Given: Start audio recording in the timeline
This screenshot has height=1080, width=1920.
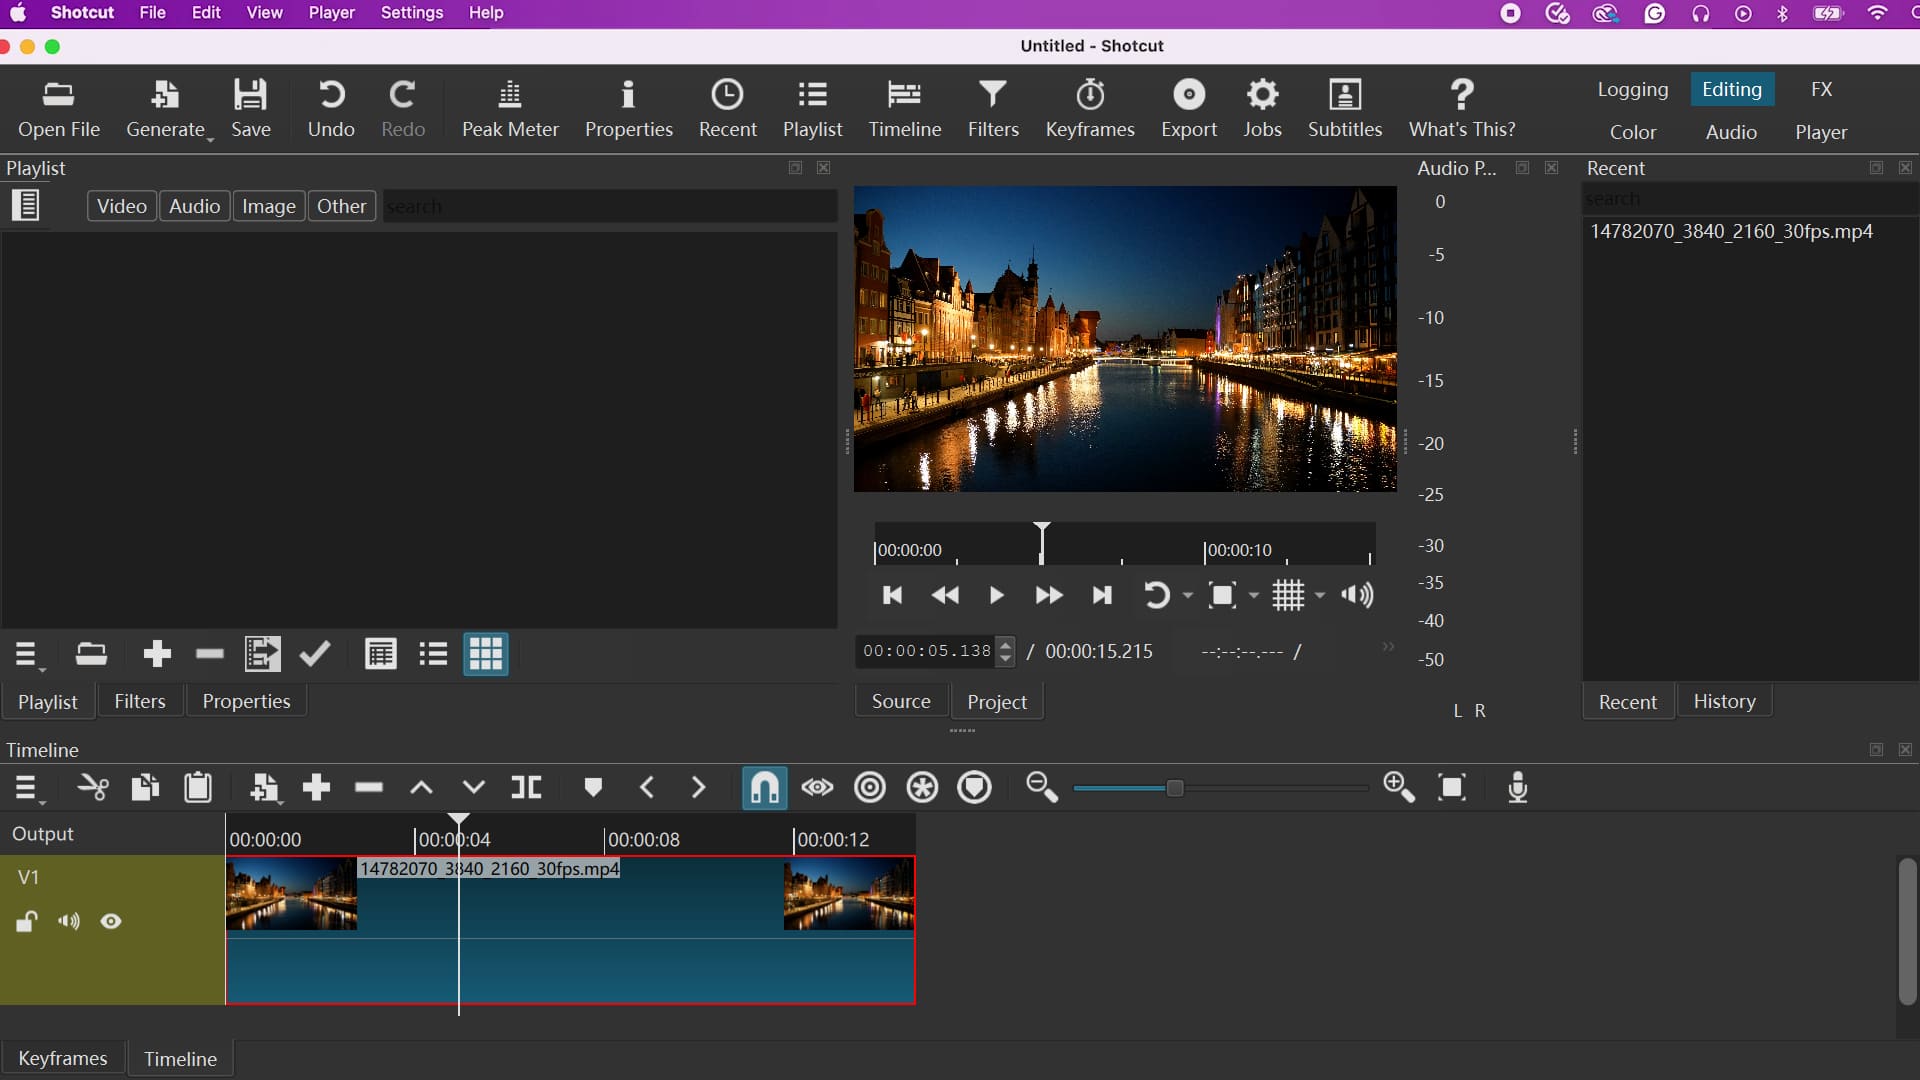Looking at the screenshot, I should (1518, 788).
